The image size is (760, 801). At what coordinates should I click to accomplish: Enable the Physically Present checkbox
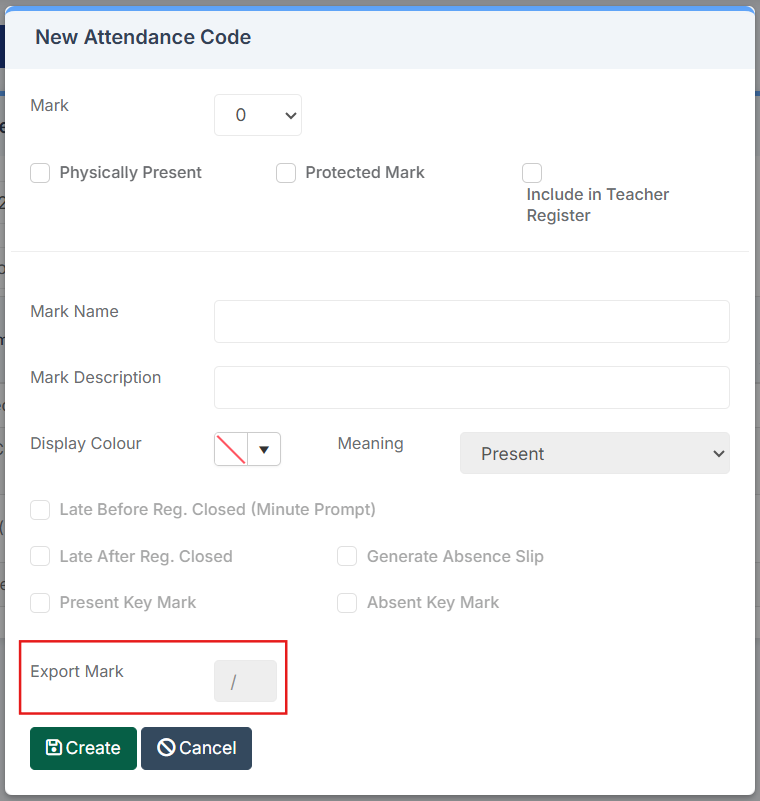(x=40, y=173)
